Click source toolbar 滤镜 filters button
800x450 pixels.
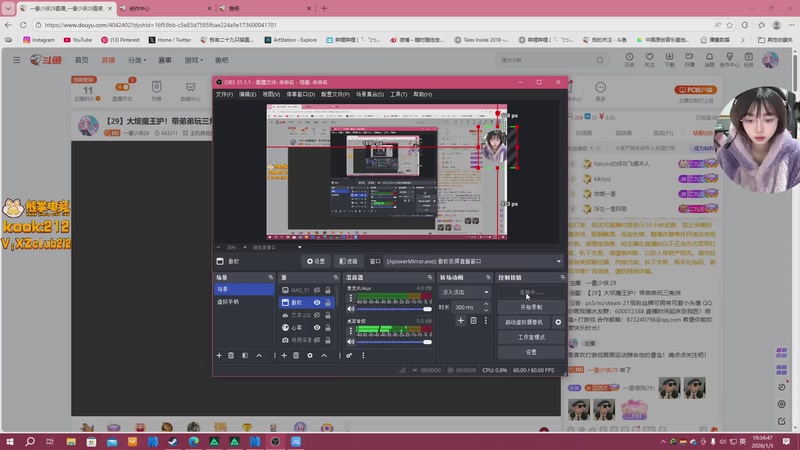pyautogui.click(x=348, y=261)
